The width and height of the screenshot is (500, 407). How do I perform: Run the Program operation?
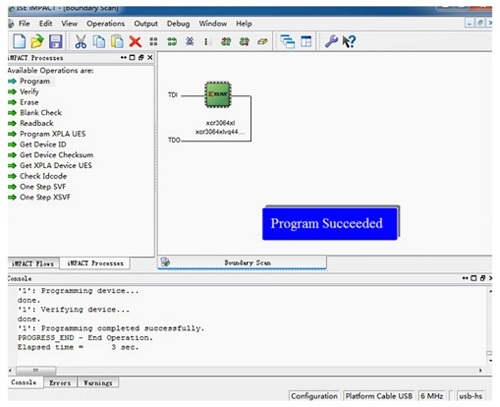click(35, 81)
